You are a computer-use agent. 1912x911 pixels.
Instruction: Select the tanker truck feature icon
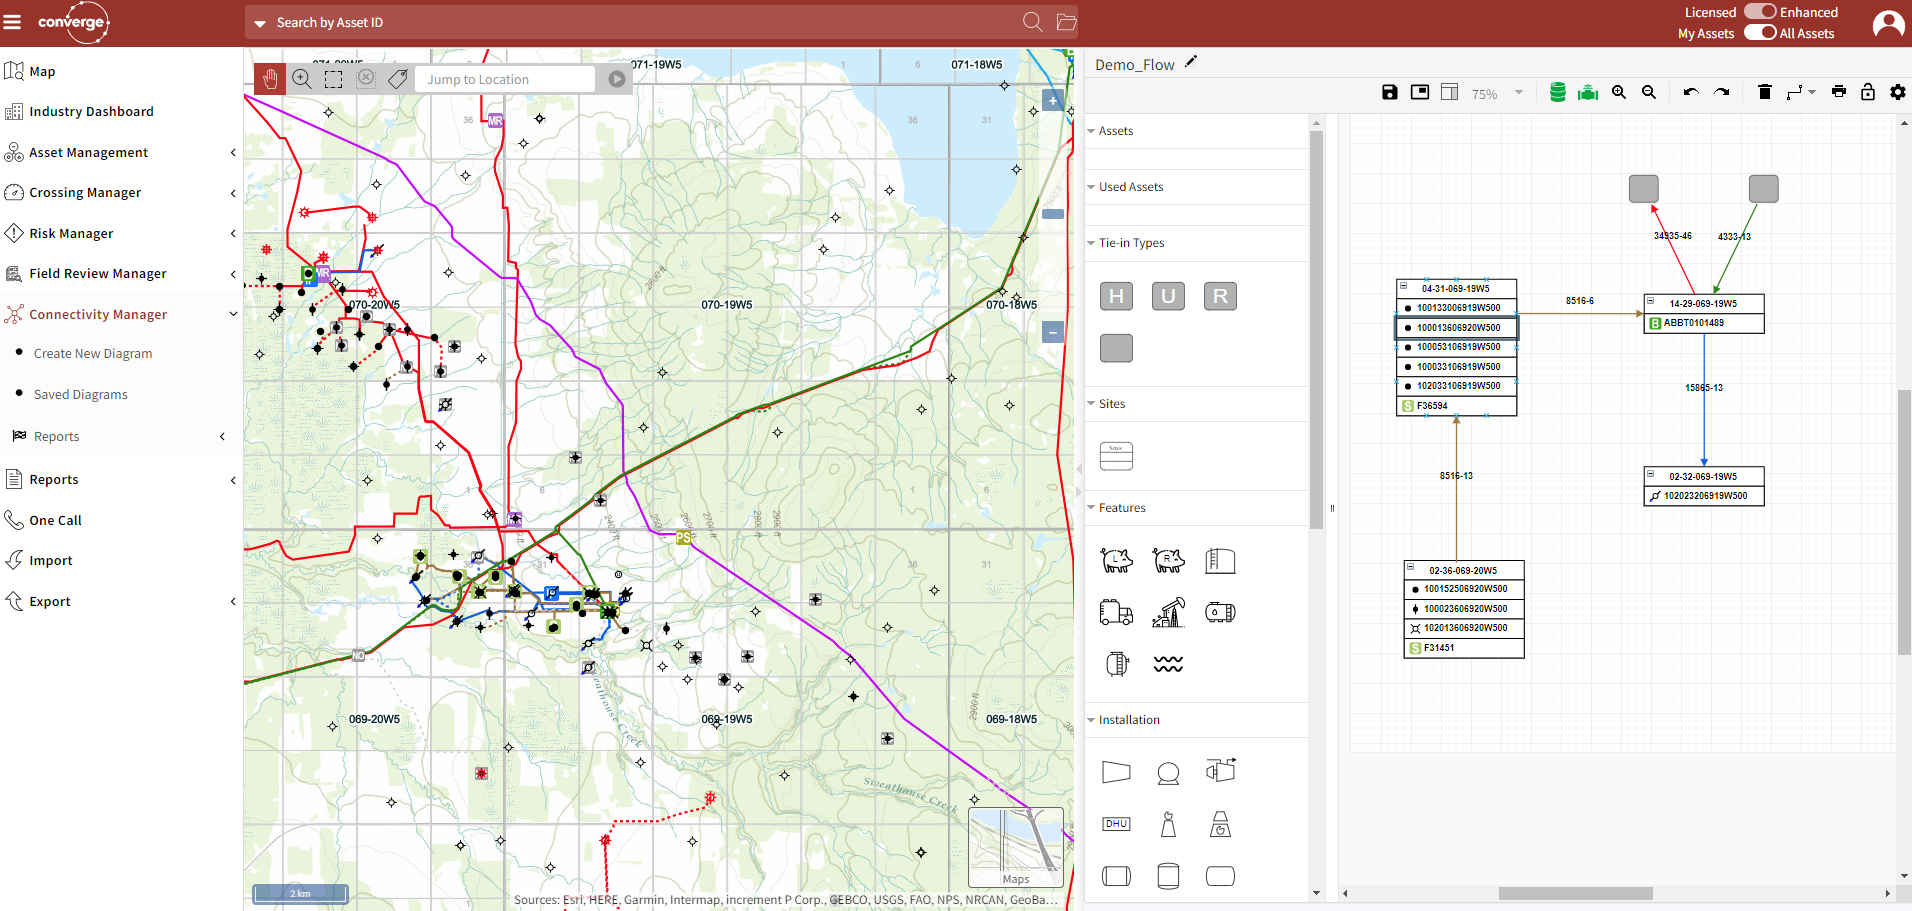1117,612
